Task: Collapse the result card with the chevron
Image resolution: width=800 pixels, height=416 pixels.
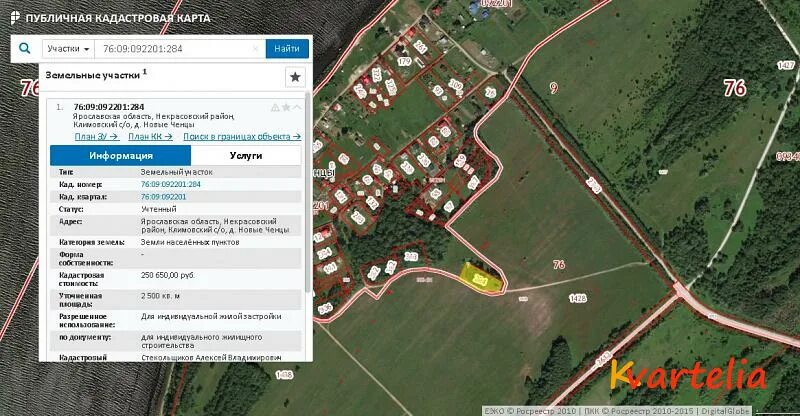Action: (x=297, y=107)
